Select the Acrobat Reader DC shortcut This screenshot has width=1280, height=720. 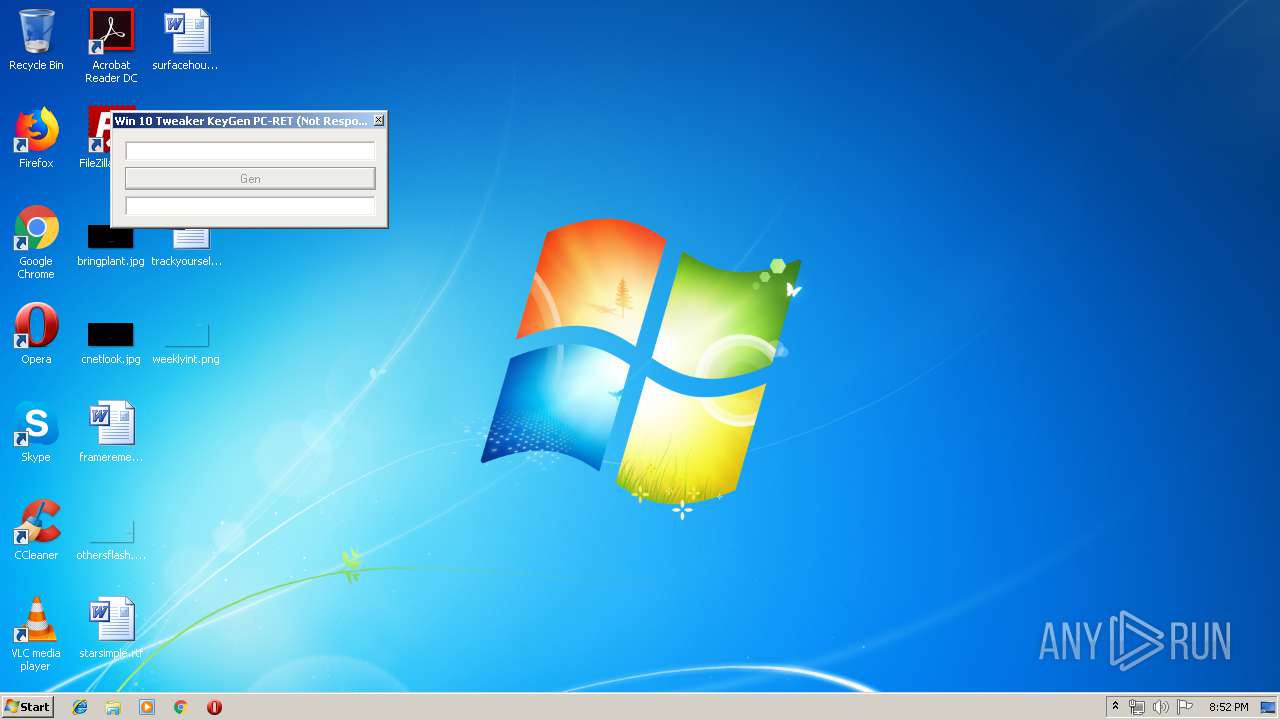pos(111,46)
